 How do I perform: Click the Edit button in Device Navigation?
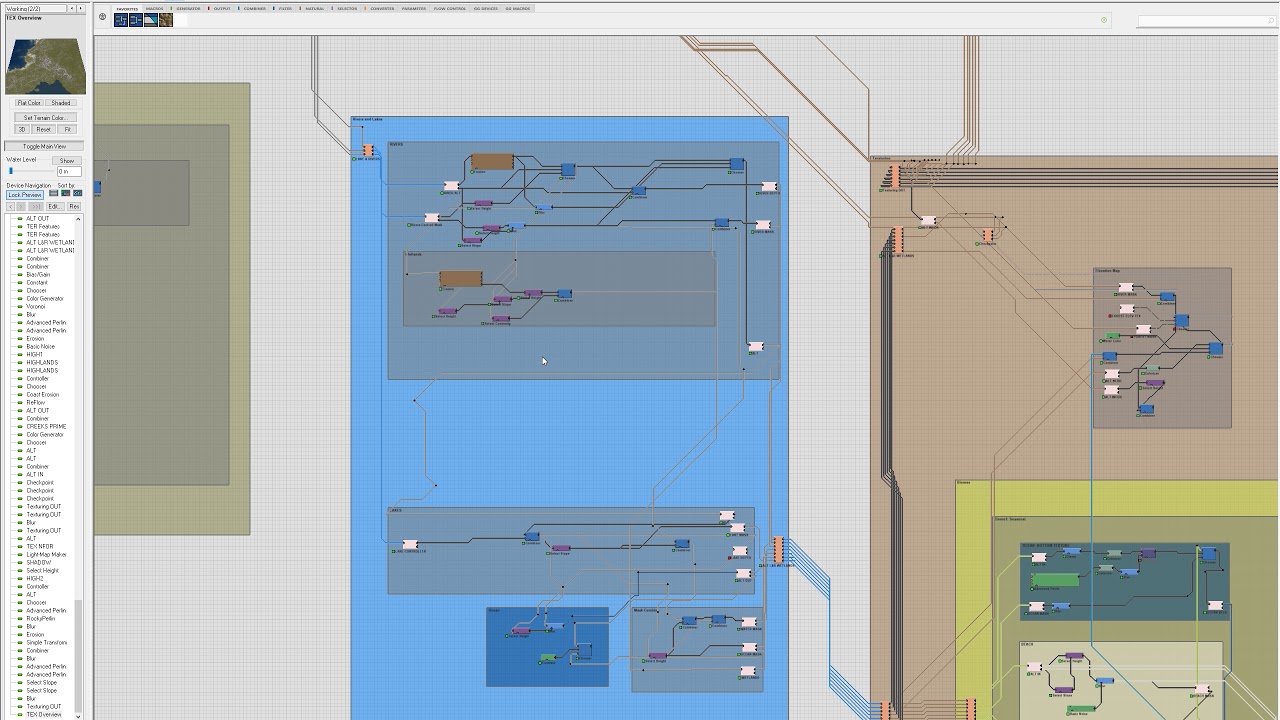point(54,207)
